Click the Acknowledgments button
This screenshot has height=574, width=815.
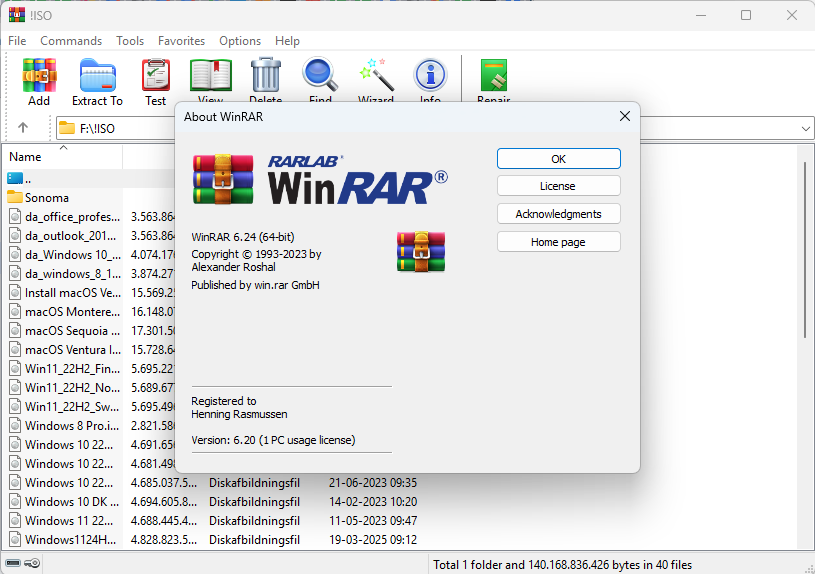click(558, 214)
